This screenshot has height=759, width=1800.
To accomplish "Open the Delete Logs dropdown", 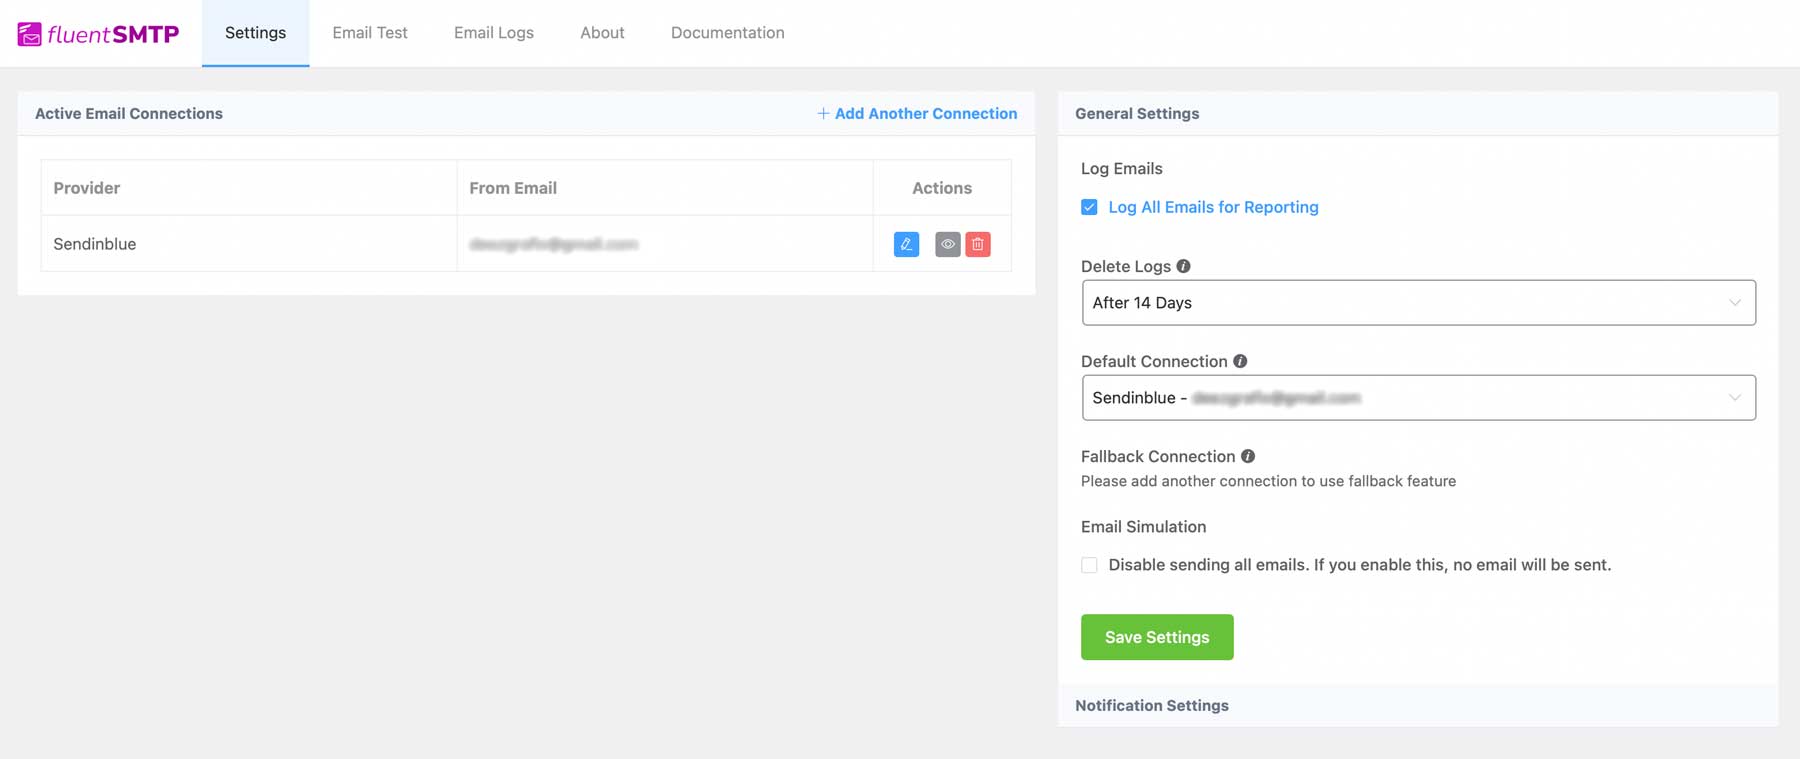I will point(1418,303).
